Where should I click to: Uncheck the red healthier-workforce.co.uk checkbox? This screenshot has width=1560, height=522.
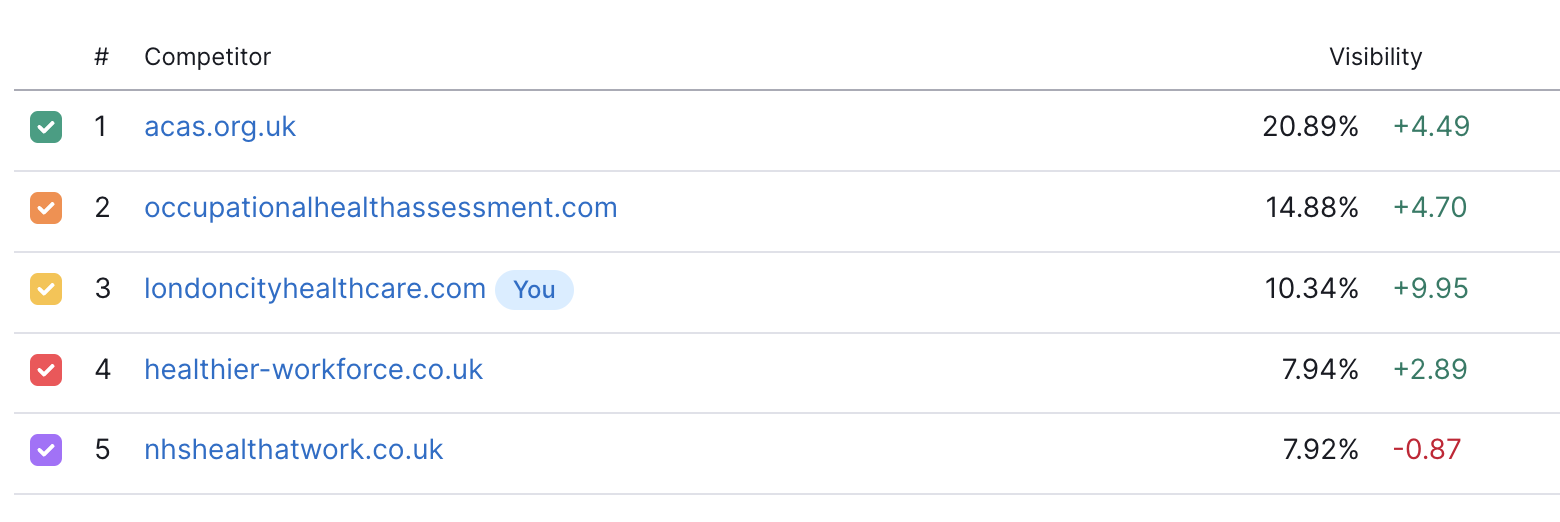point(46,370)
